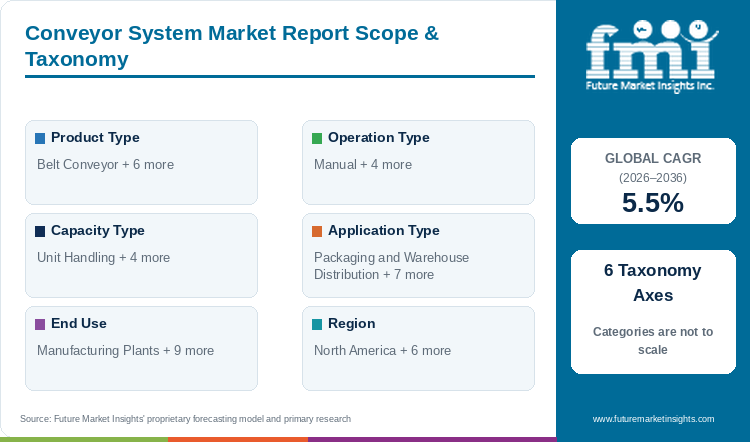Click the blue square beside Product Type

pyautogui.click(x=40, y=138)
